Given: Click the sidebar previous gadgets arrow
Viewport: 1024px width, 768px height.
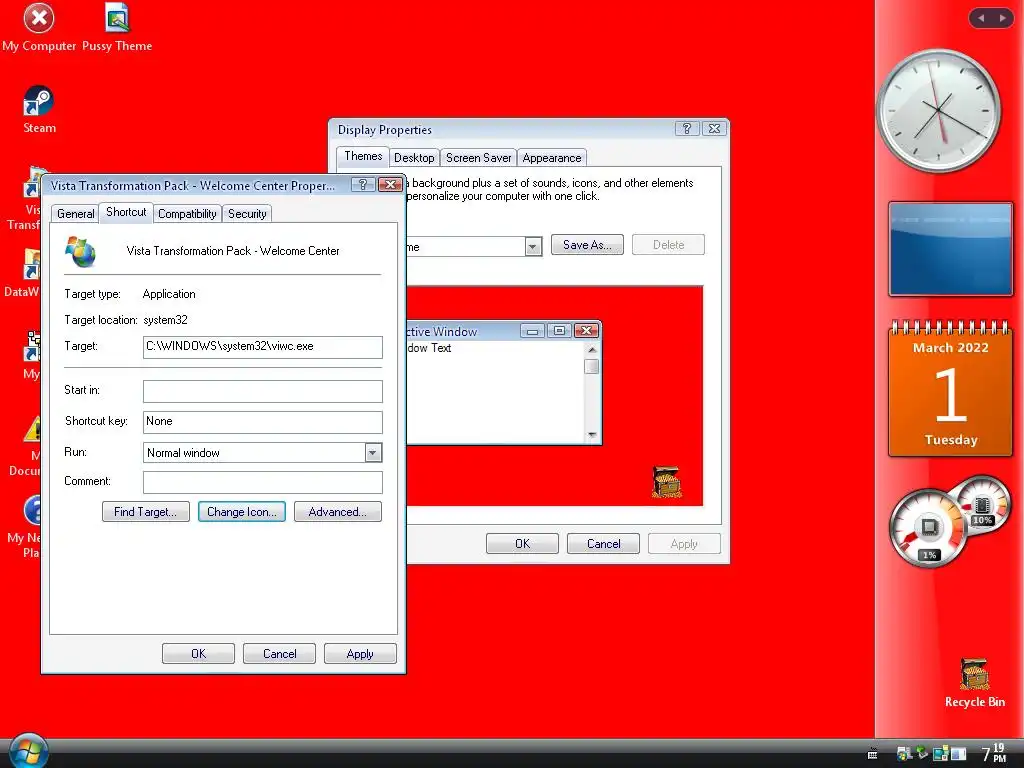Looking at the screenshot, I should 981,18.
